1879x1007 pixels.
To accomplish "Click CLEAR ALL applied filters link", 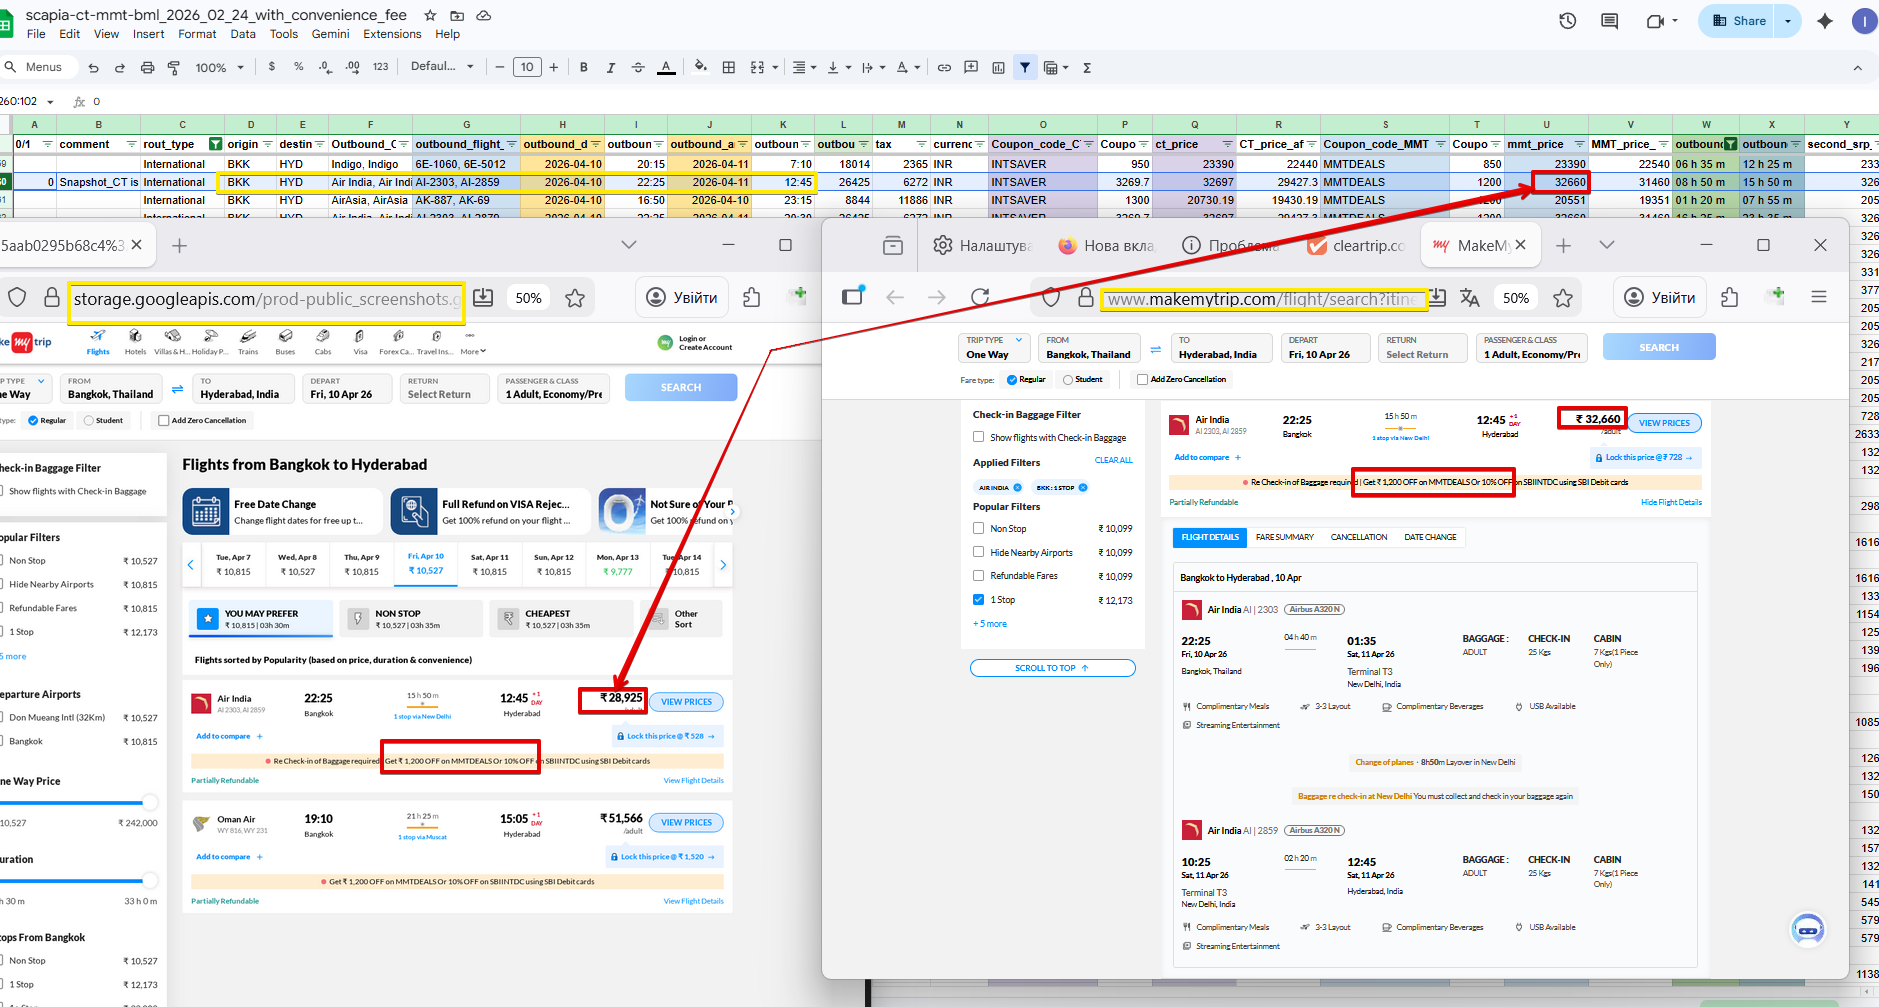I will tap(1113, 460).
